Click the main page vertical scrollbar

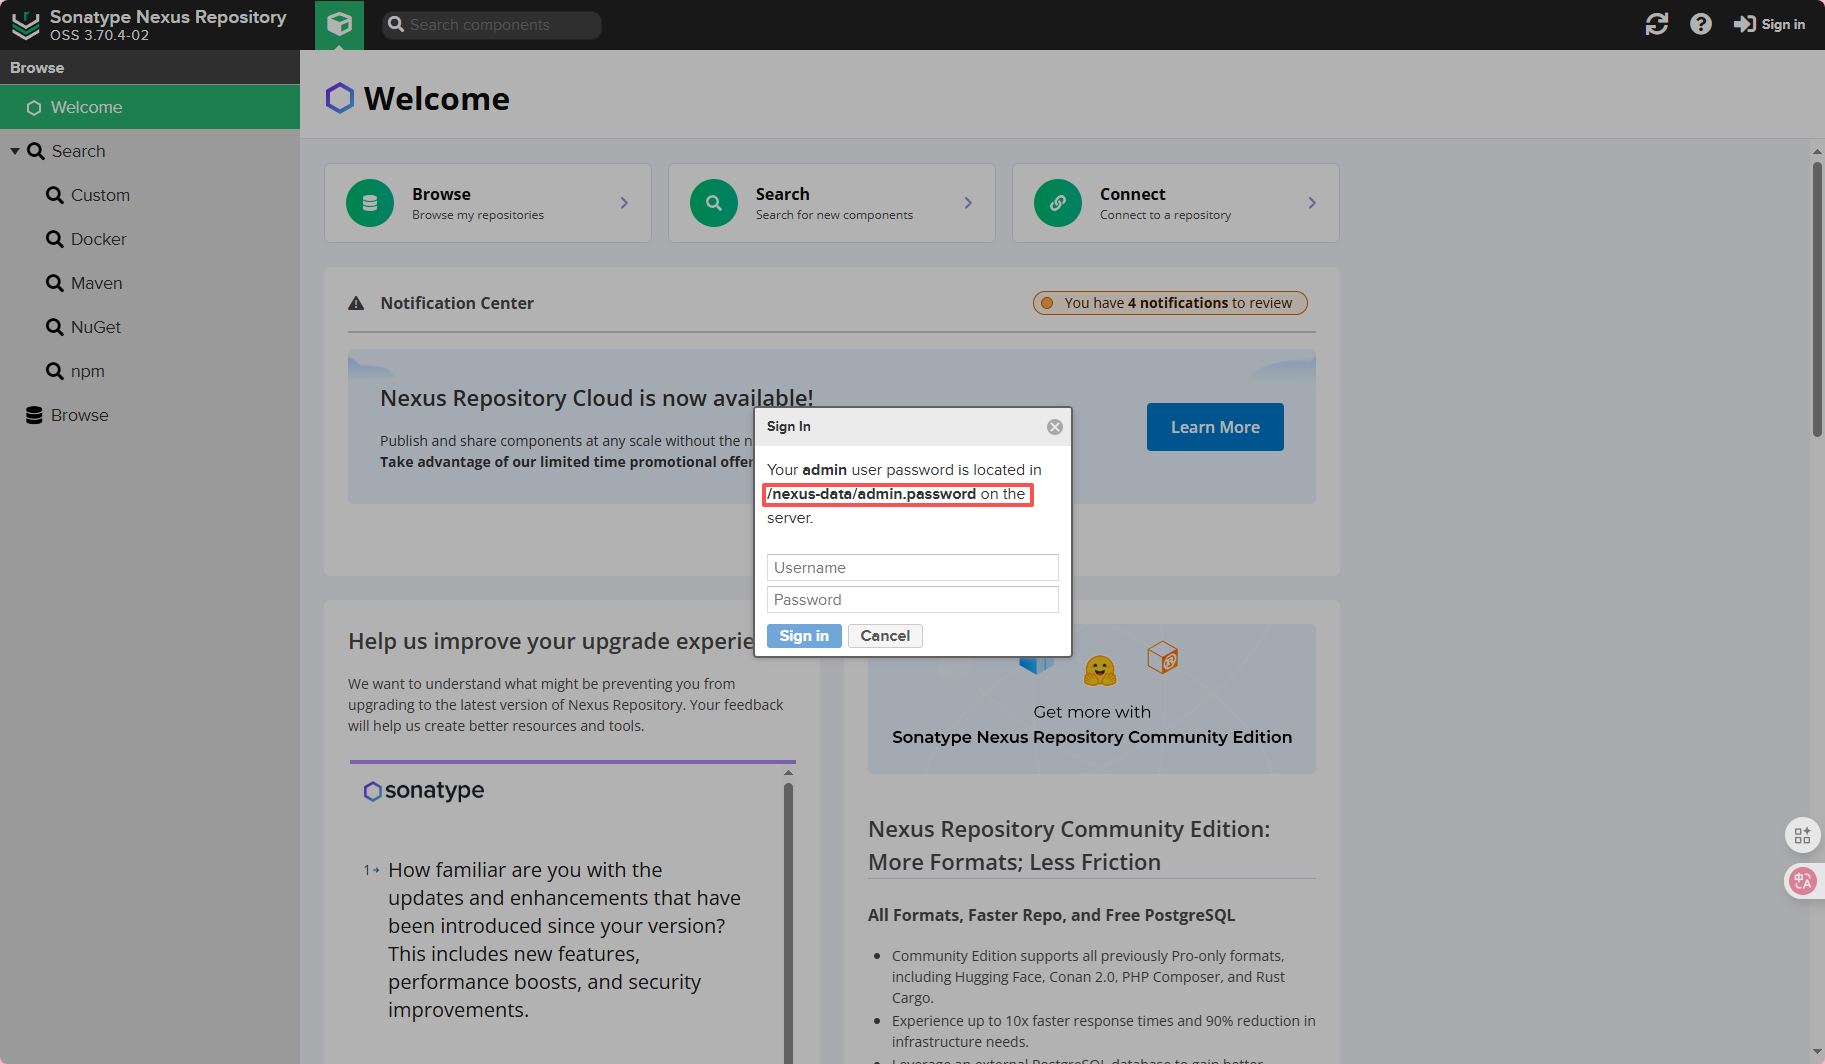coord(1816,300)
